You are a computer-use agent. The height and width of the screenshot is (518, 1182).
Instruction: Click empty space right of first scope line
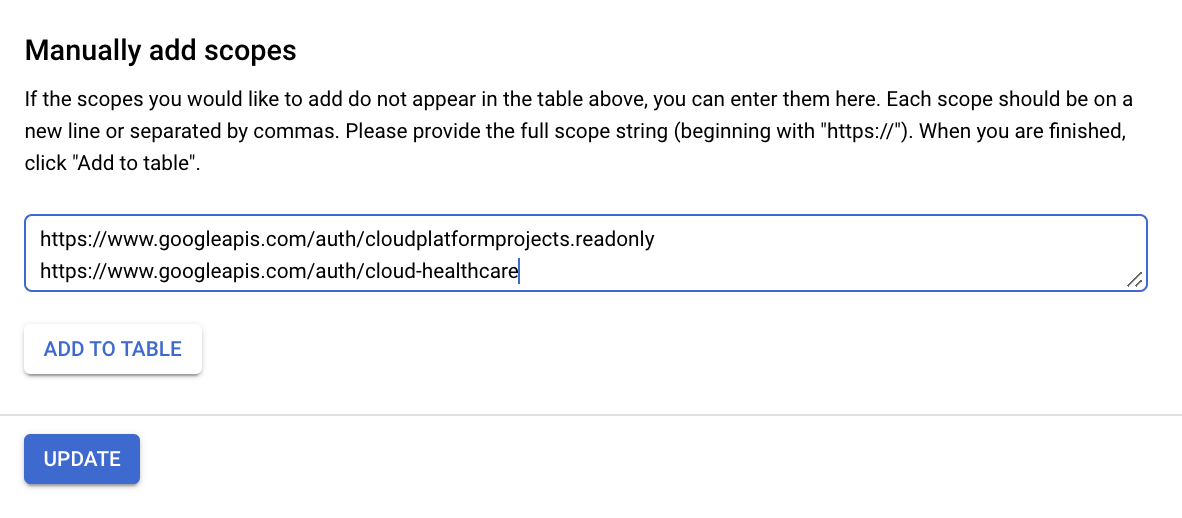[890, 240]
